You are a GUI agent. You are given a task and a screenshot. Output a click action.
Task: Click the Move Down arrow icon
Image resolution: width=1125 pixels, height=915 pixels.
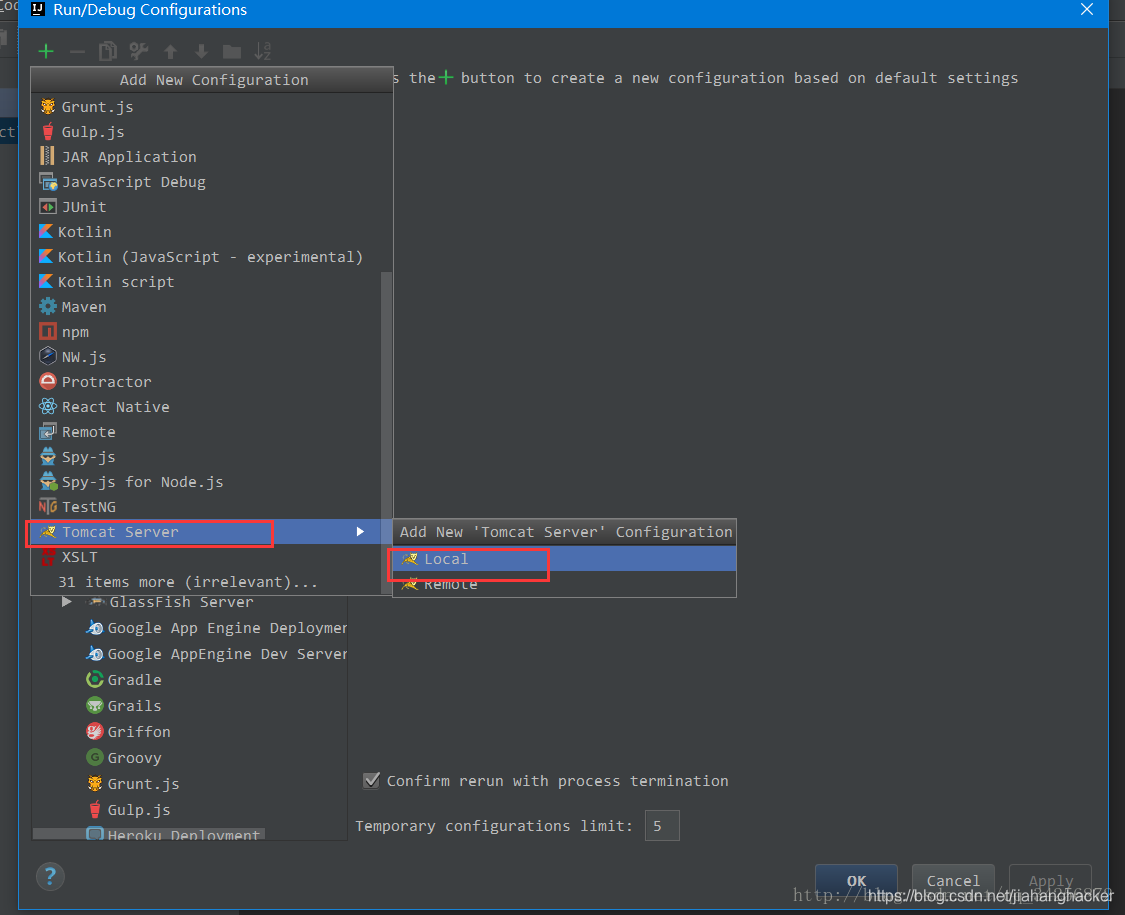point(202,52)
